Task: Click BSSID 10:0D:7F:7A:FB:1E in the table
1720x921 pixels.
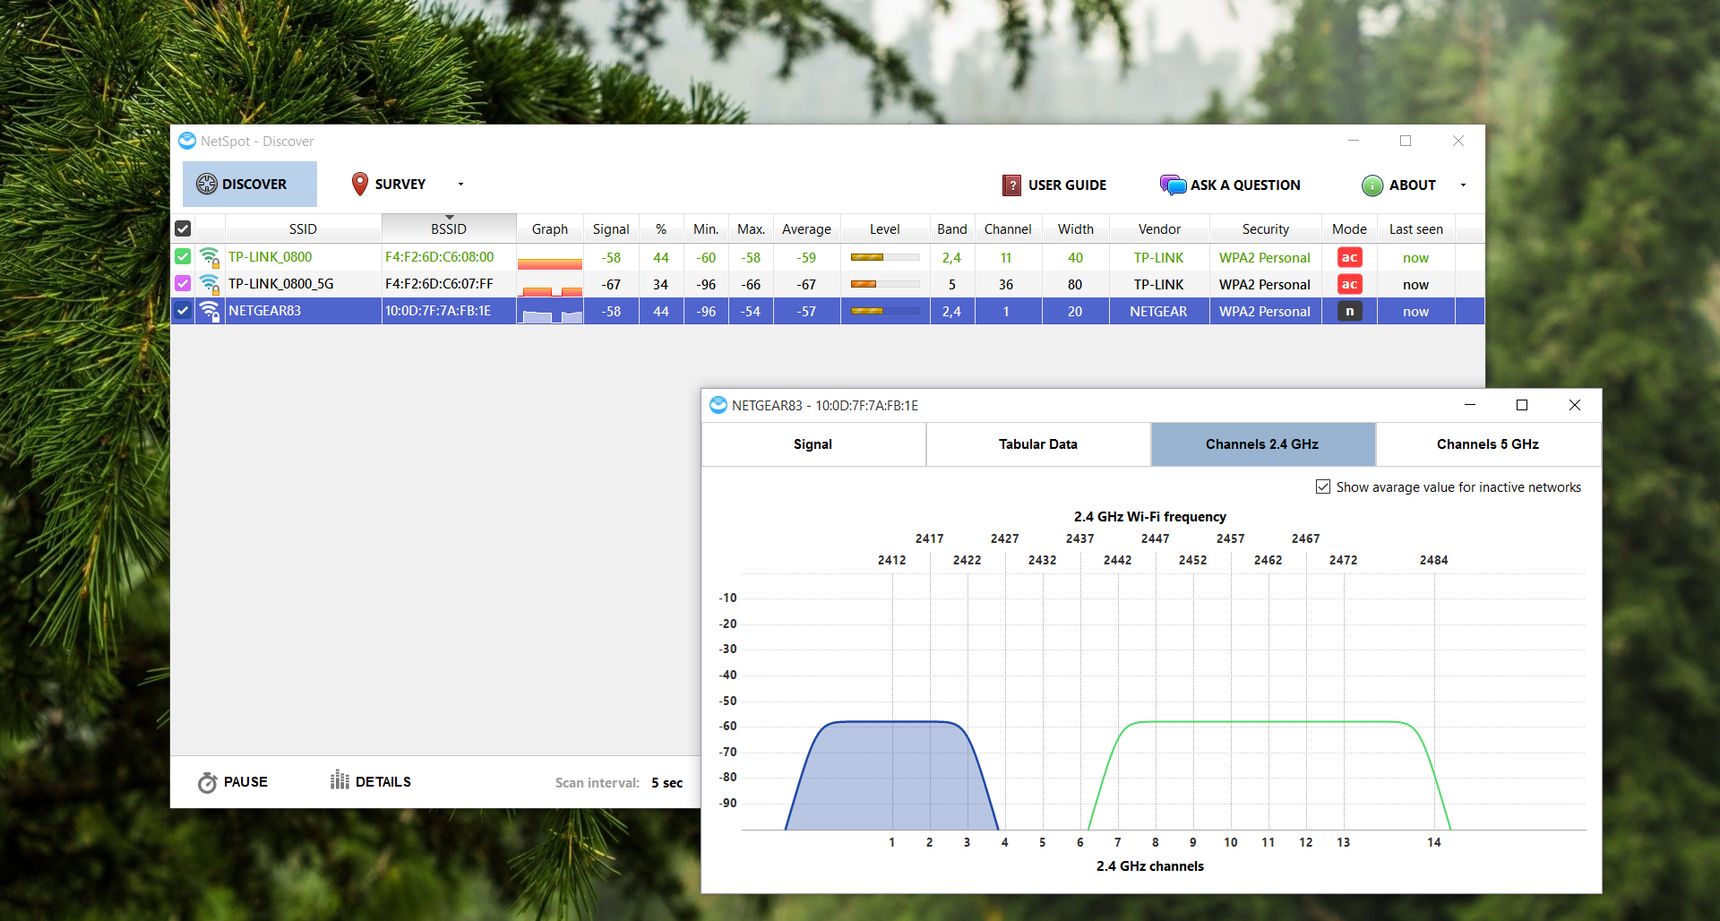Action: click(438, 311)
